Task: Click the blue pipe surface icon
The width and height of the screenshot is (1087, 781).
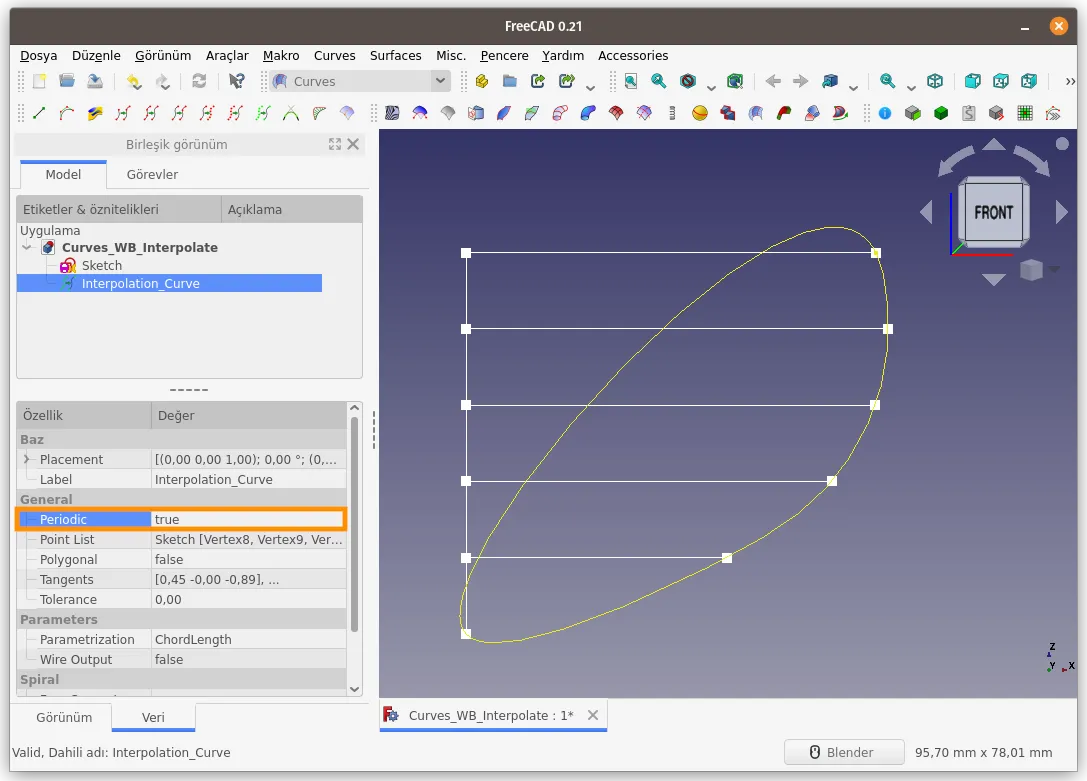Action: [588, 113]
